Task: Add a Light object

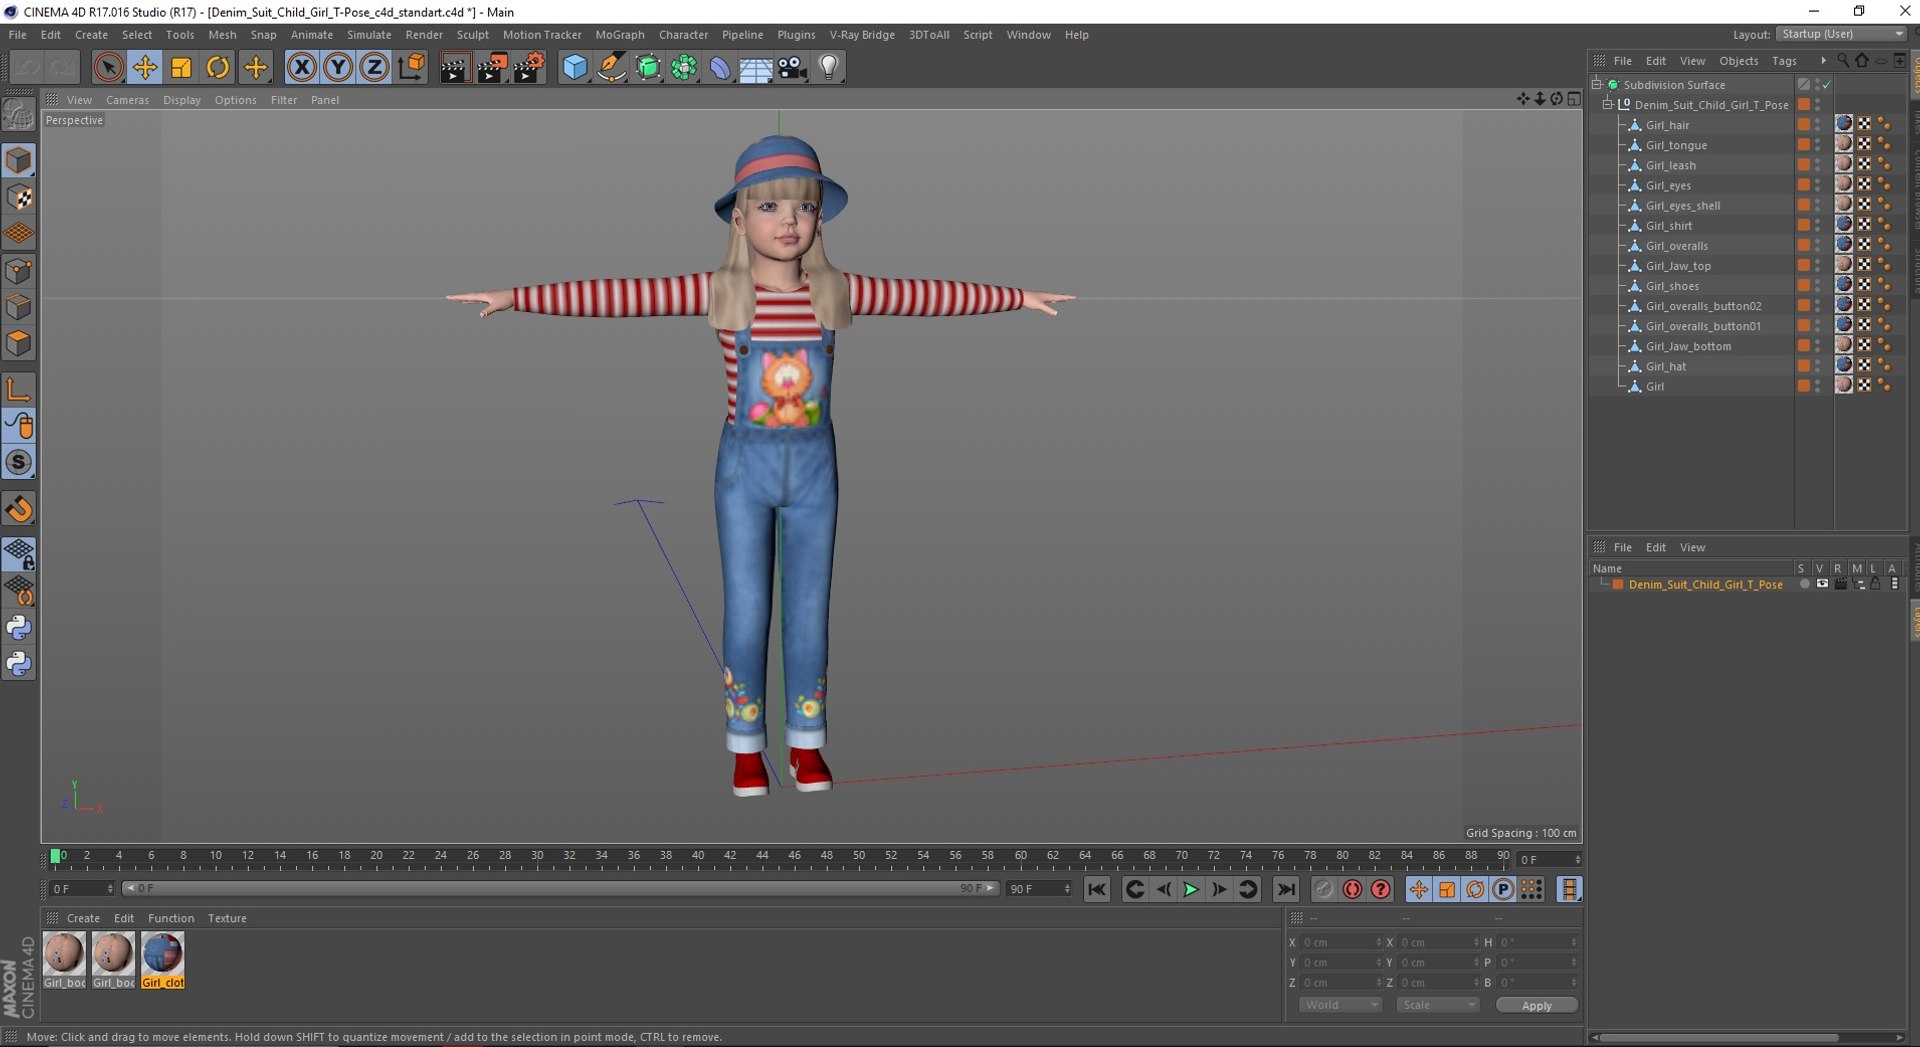Action: (x=829, y=67)
